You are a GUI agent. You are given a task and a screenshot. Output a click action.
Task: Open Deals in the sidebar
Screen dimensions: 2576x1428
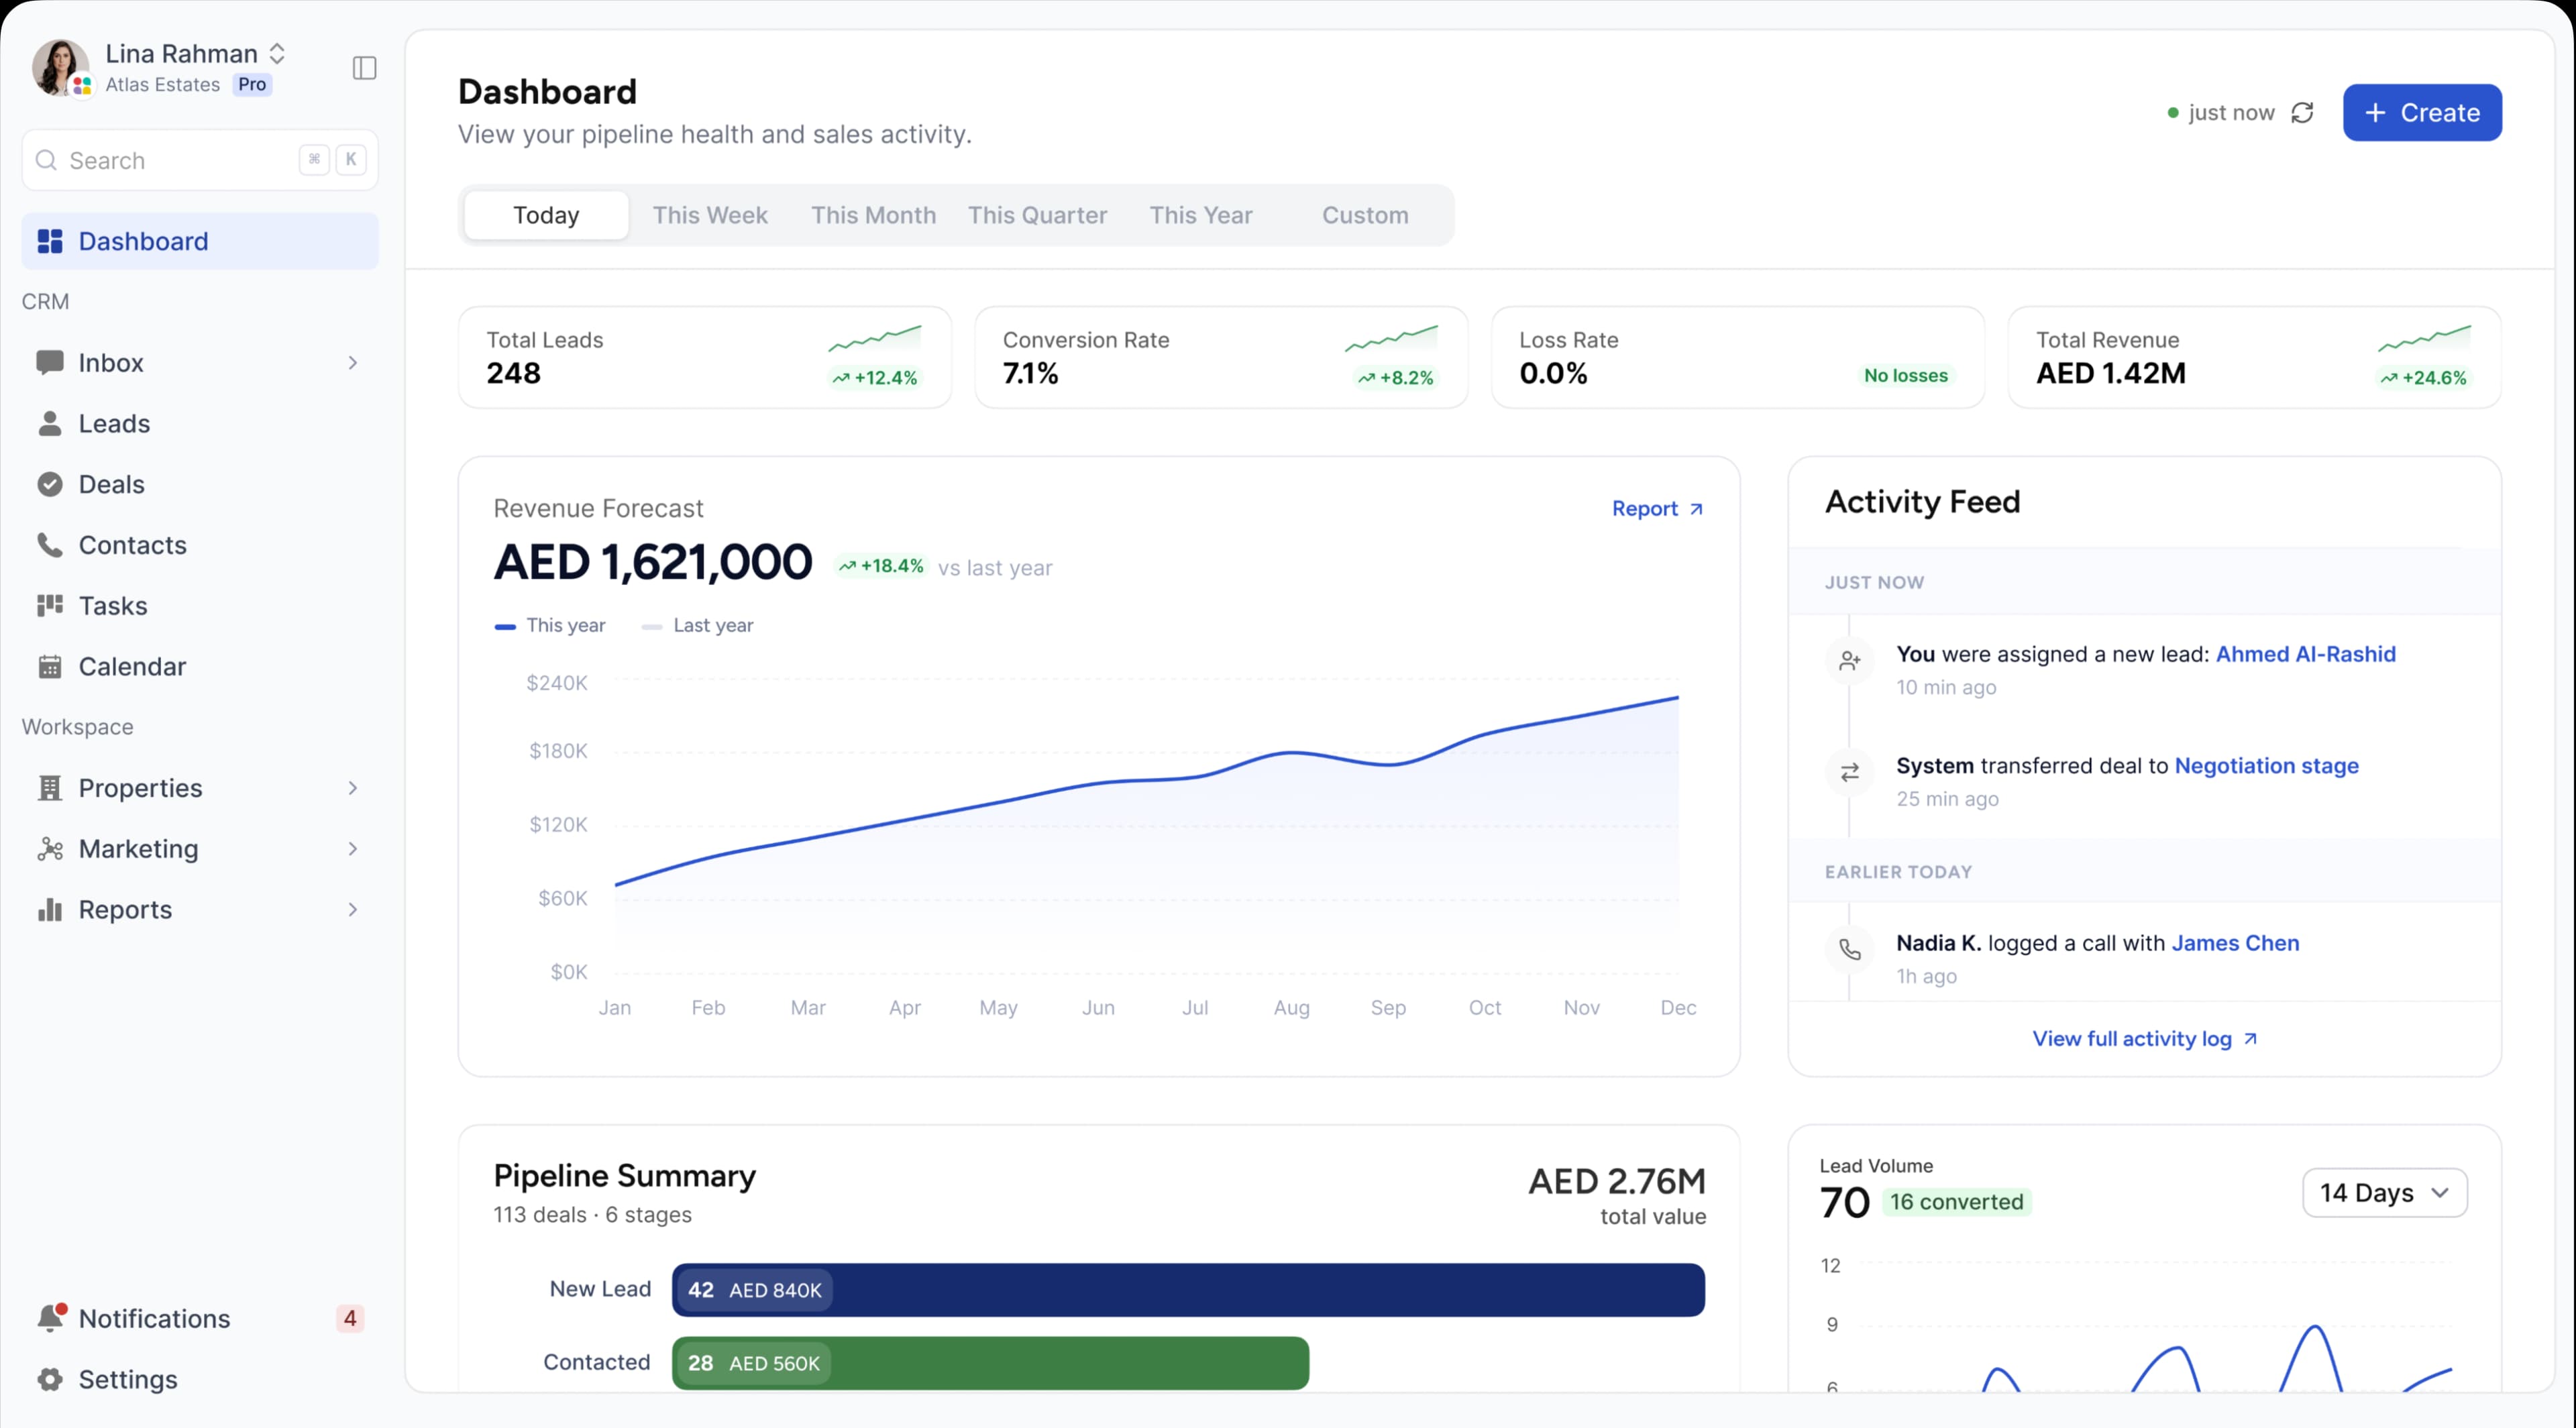pyautogui.click(x=200, y=484)
